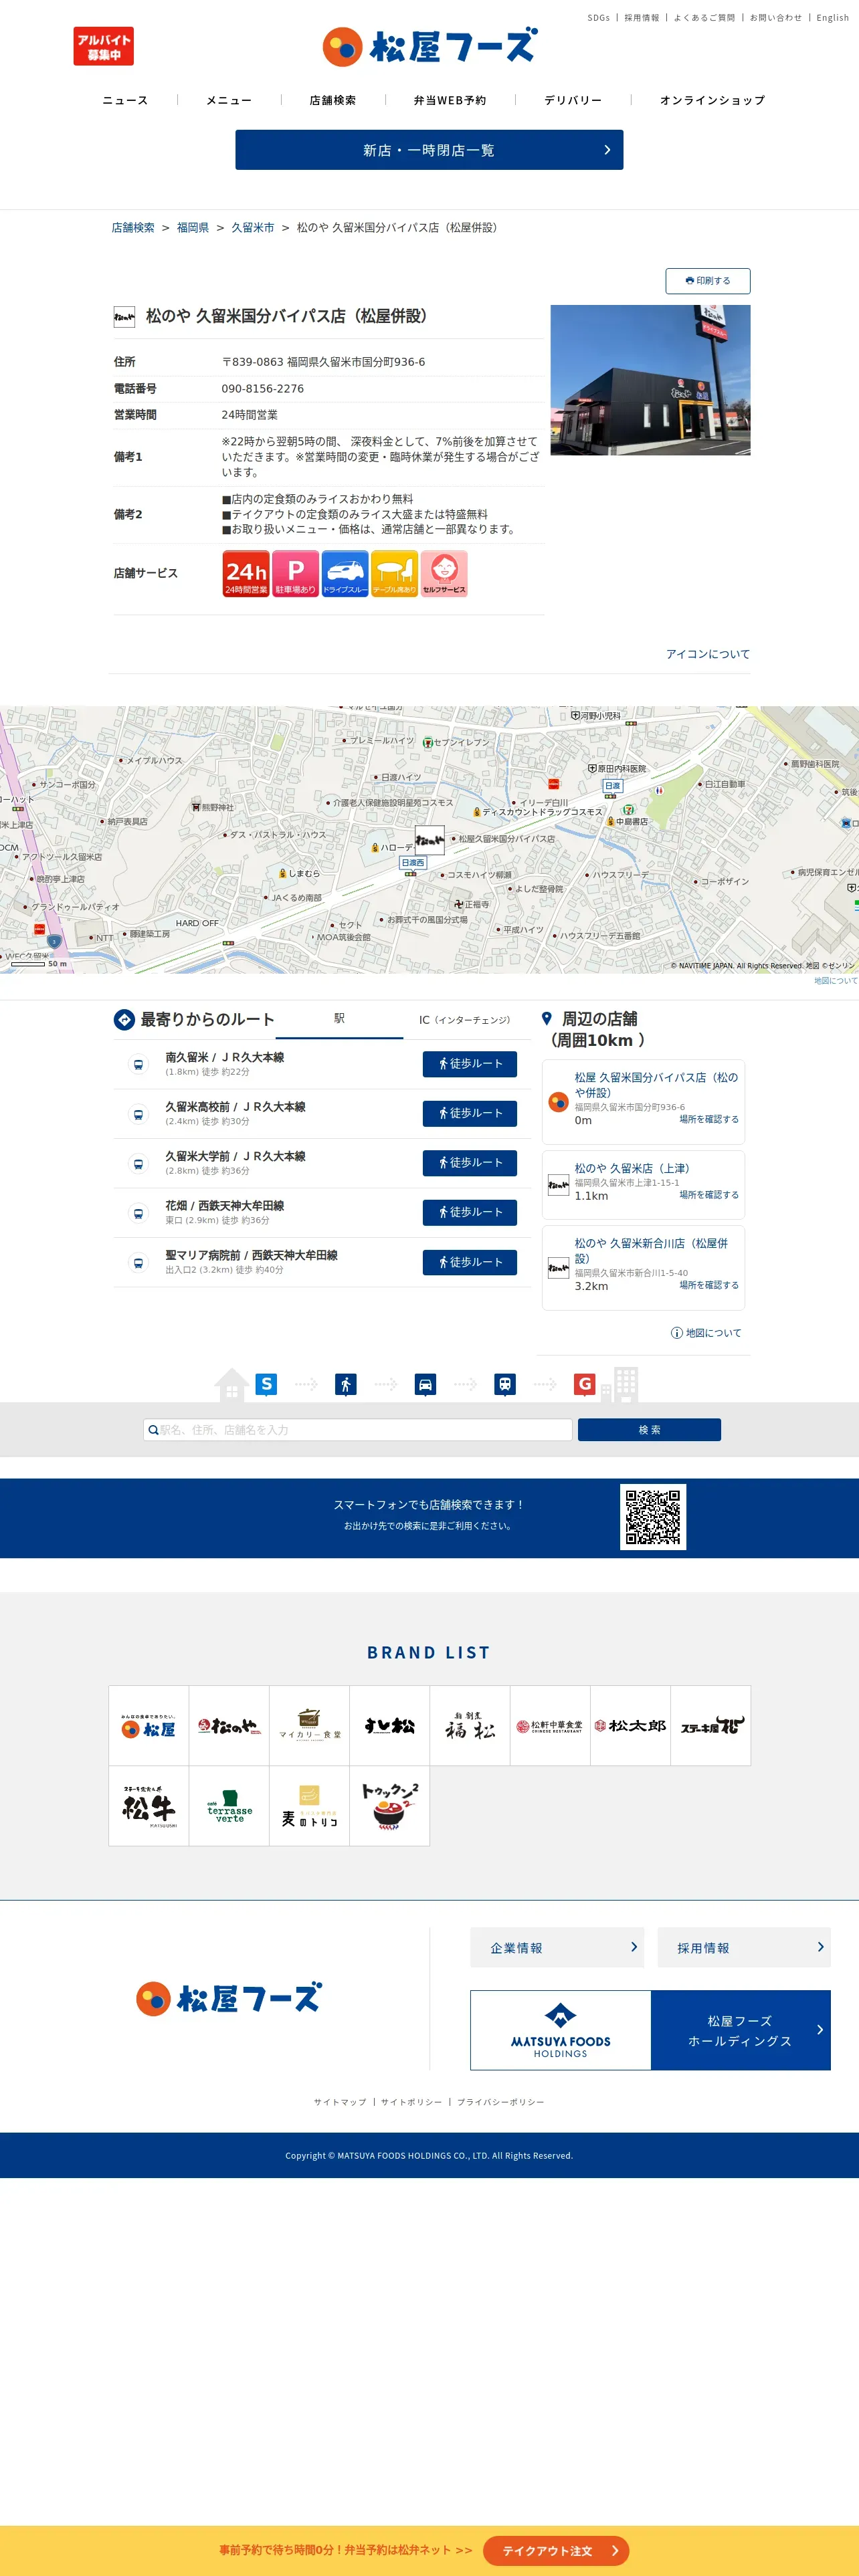Open 松牛 brand logo

148,1806
